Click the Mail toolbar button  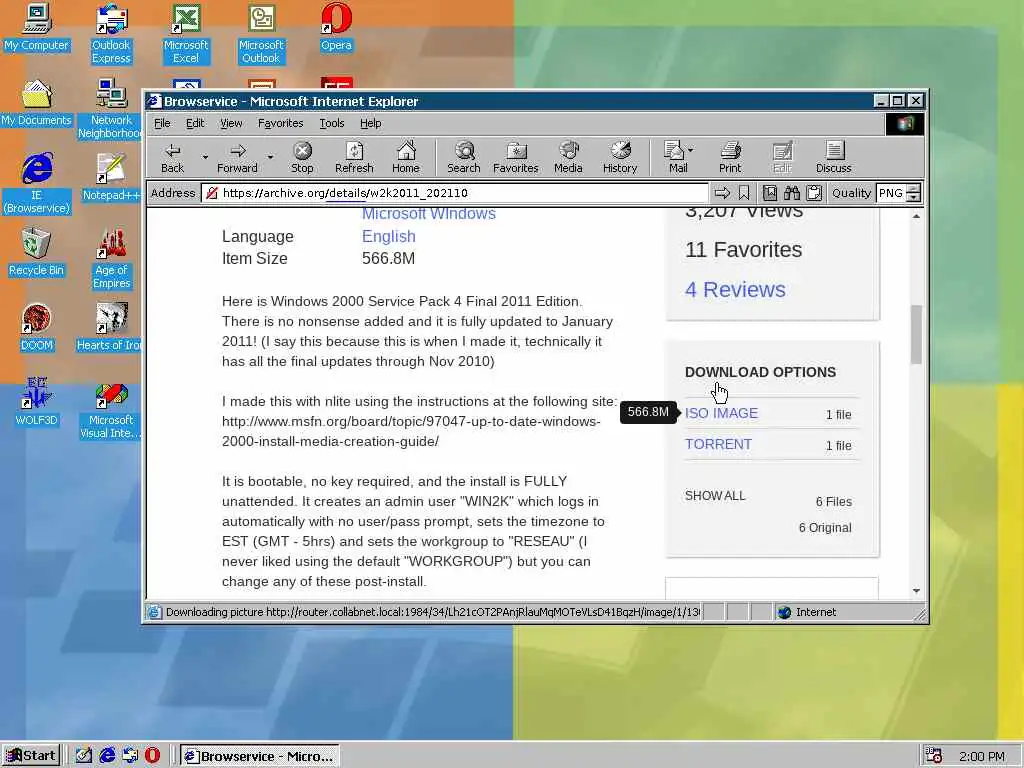[678, 158]
